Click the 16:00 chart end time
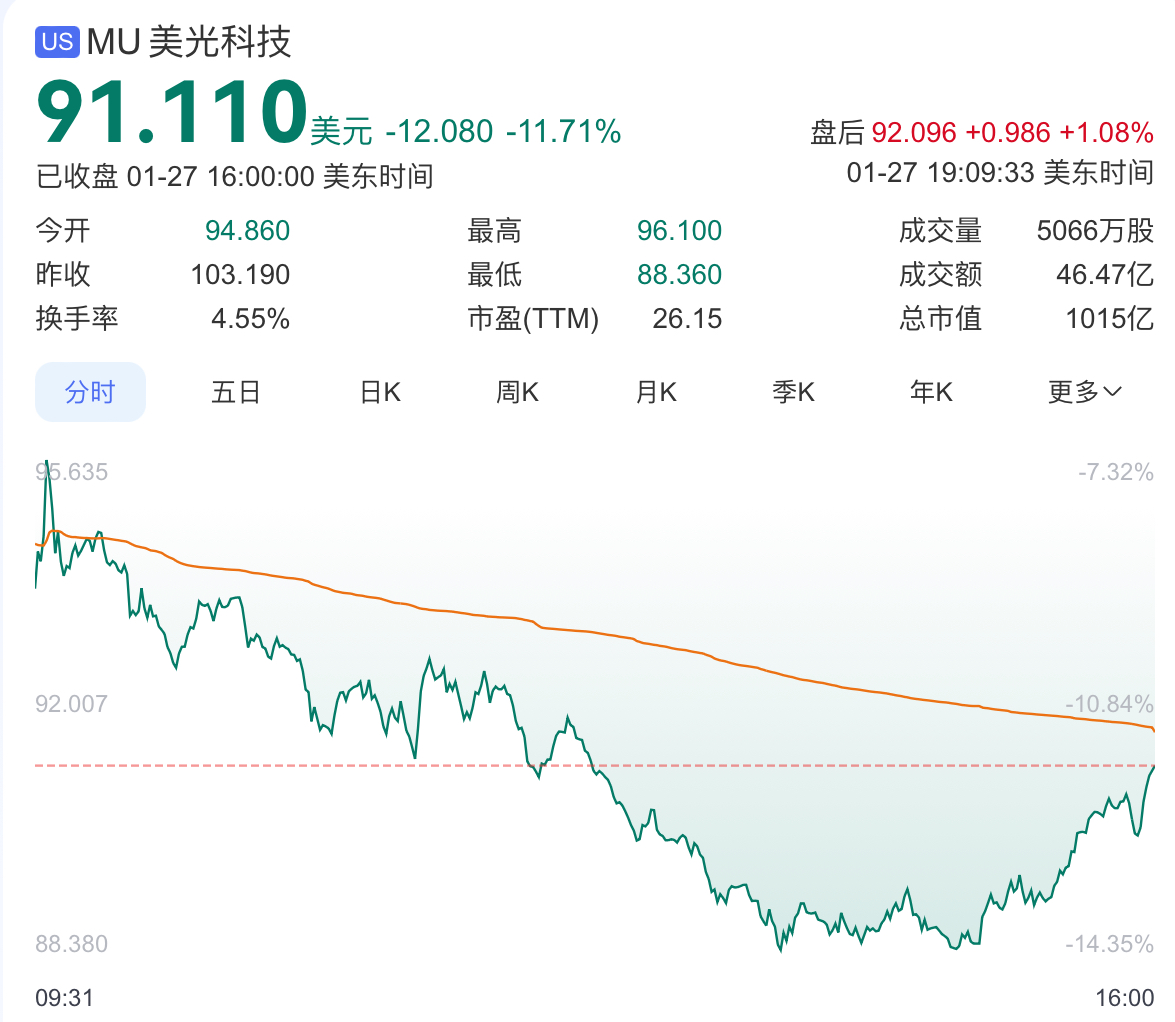This screenshot has height=1022, width=1175. tap(1124, 998)
